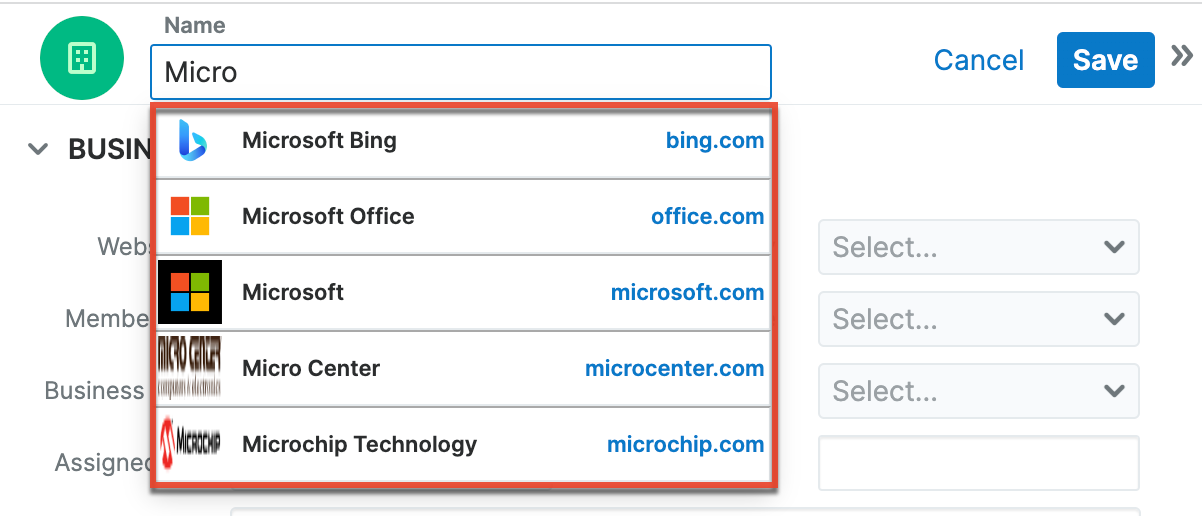Click the empty field below the dropdowns
This screenshot has width=1202, height=516.
pyautogui.click(x=978, y=463)
